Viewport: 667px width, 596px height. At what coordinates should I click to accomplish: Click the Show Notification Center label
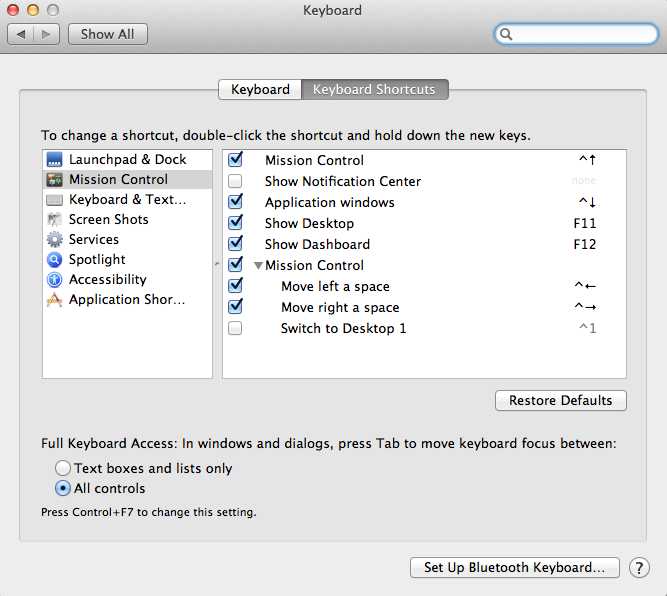pos(343,181)
